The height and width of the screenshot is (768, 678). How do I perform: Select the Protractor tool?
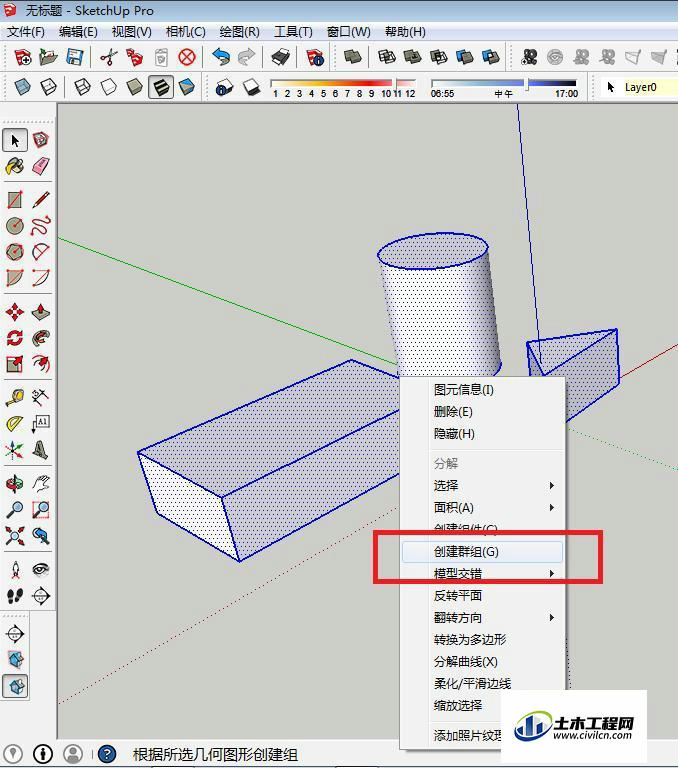coord(15,423)
